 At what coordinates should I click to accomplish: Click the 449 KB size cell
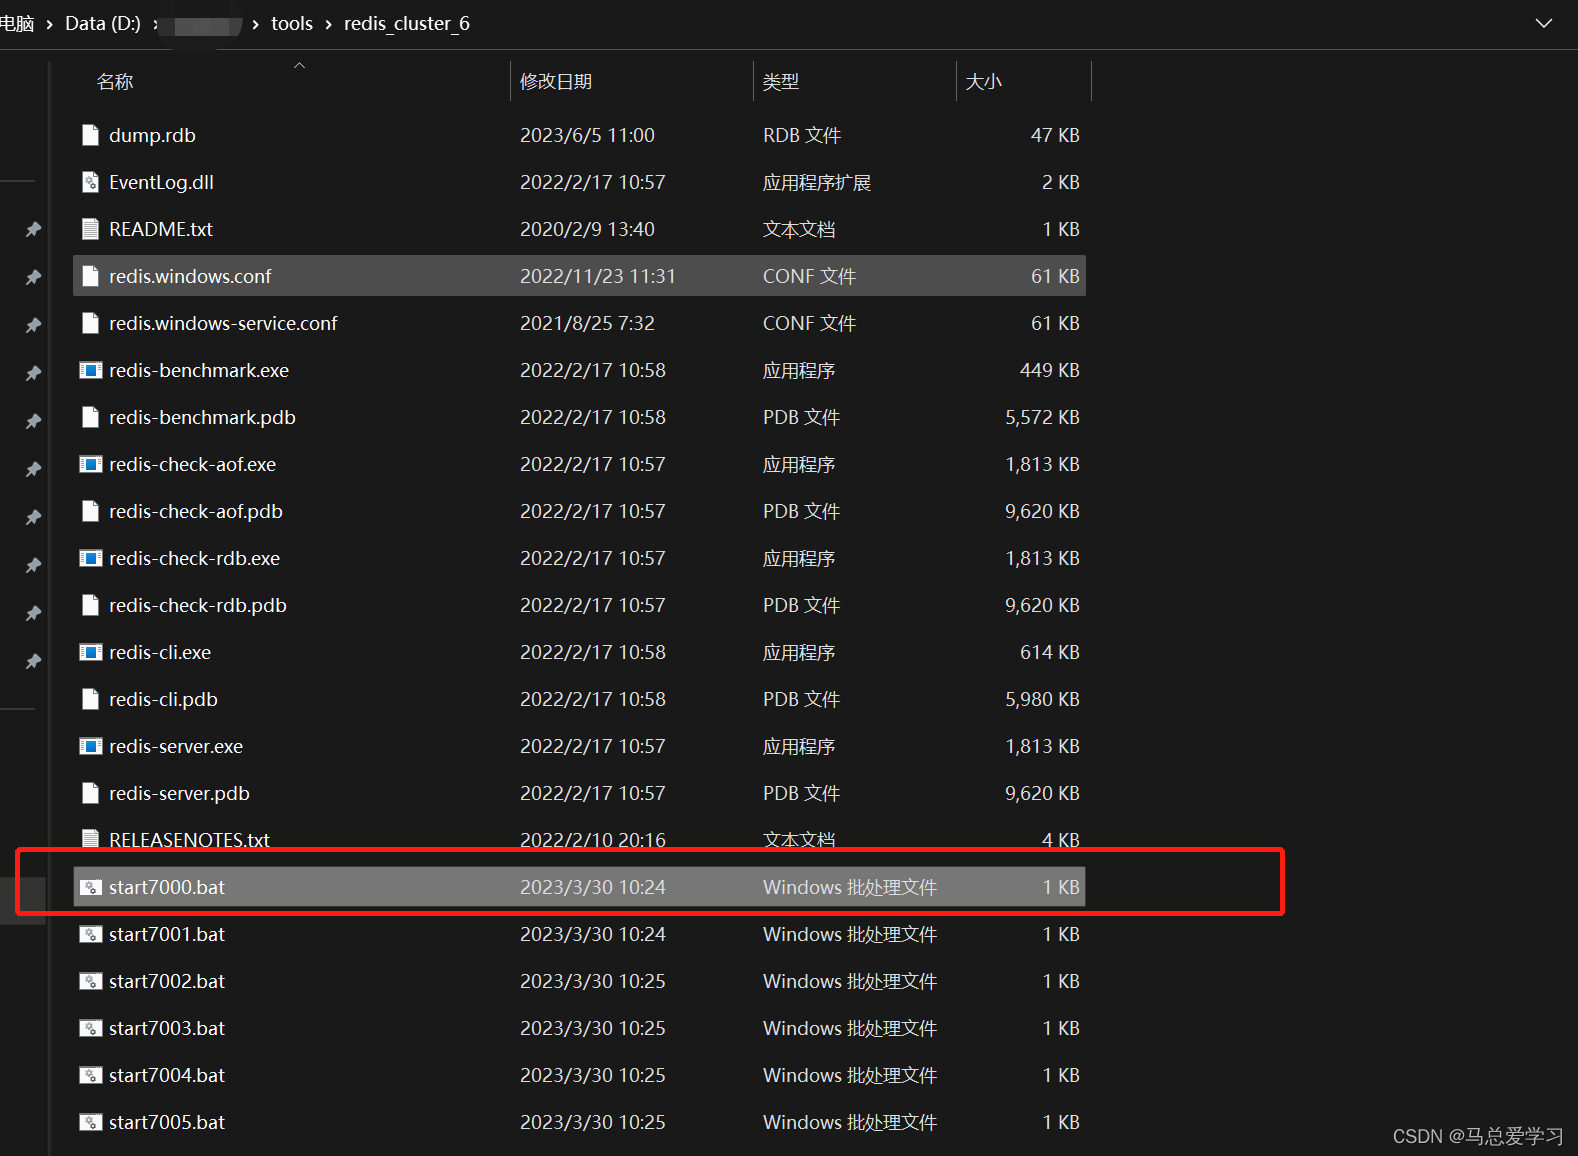pos(1050,370)
